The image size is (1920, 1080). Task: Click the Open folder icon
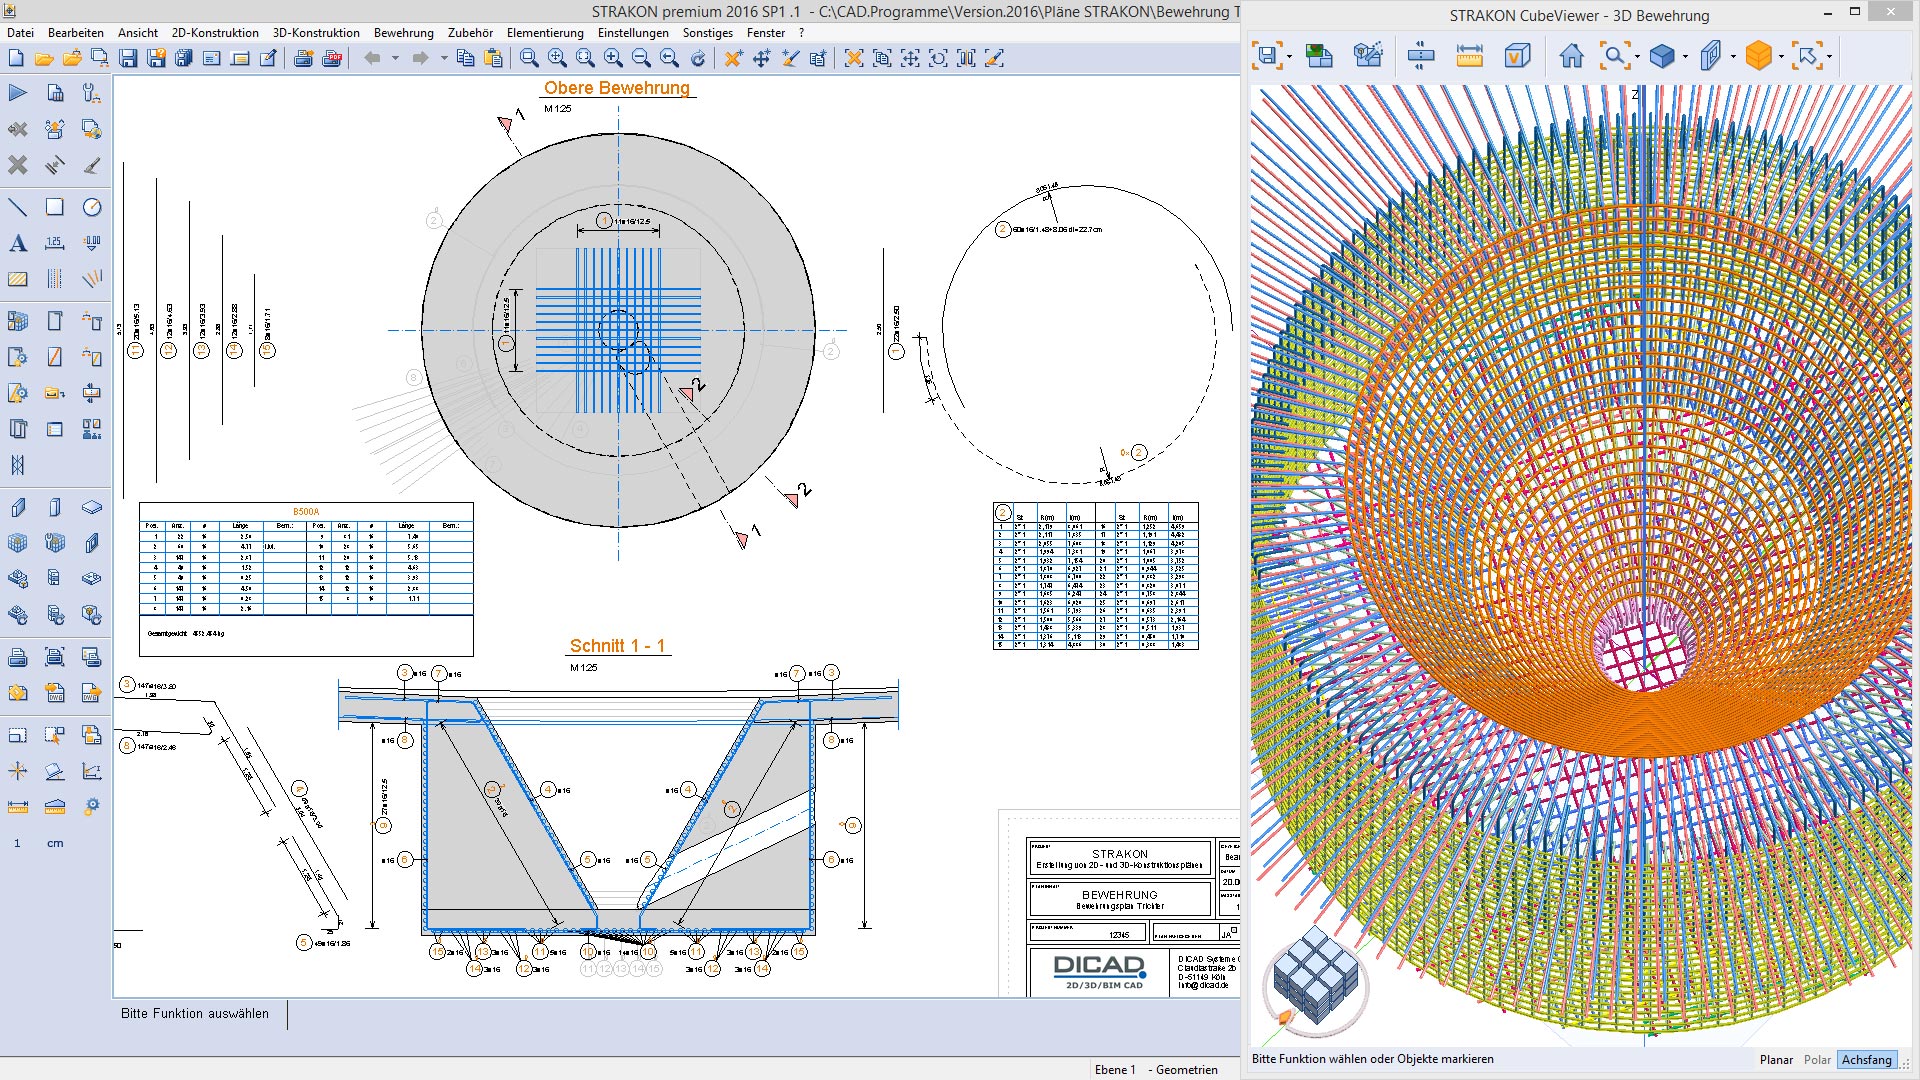[x=44, y=59]
